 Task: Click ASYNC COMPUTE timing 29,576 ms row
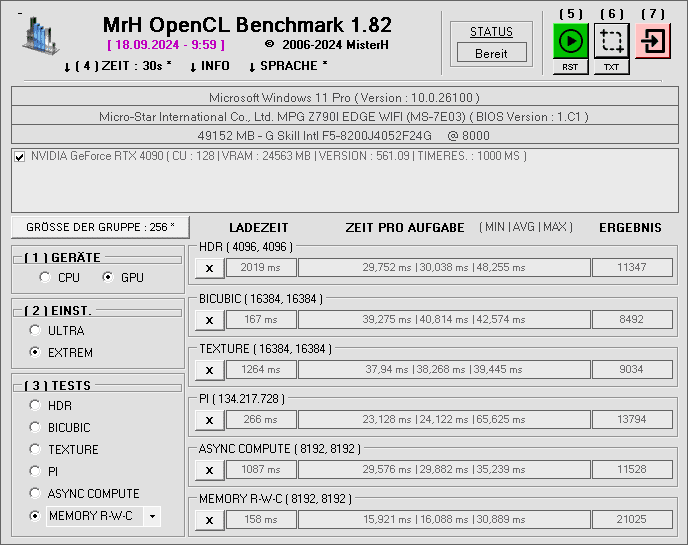pos(444,470)
